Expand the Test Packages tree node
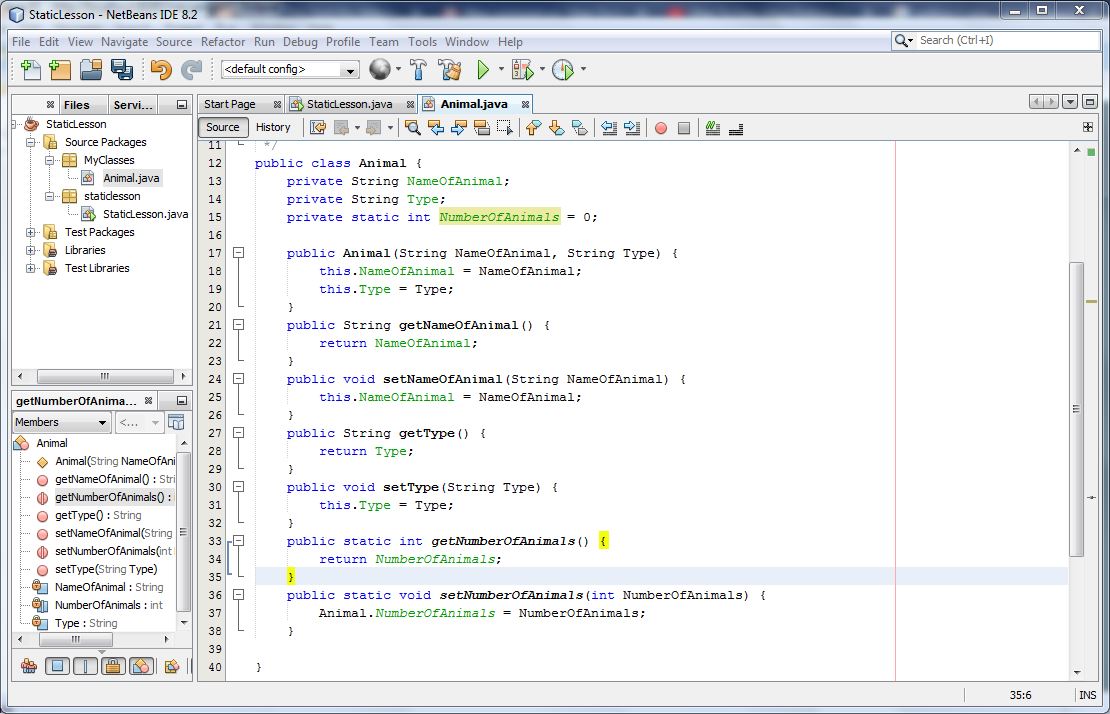 pos(30,232)
